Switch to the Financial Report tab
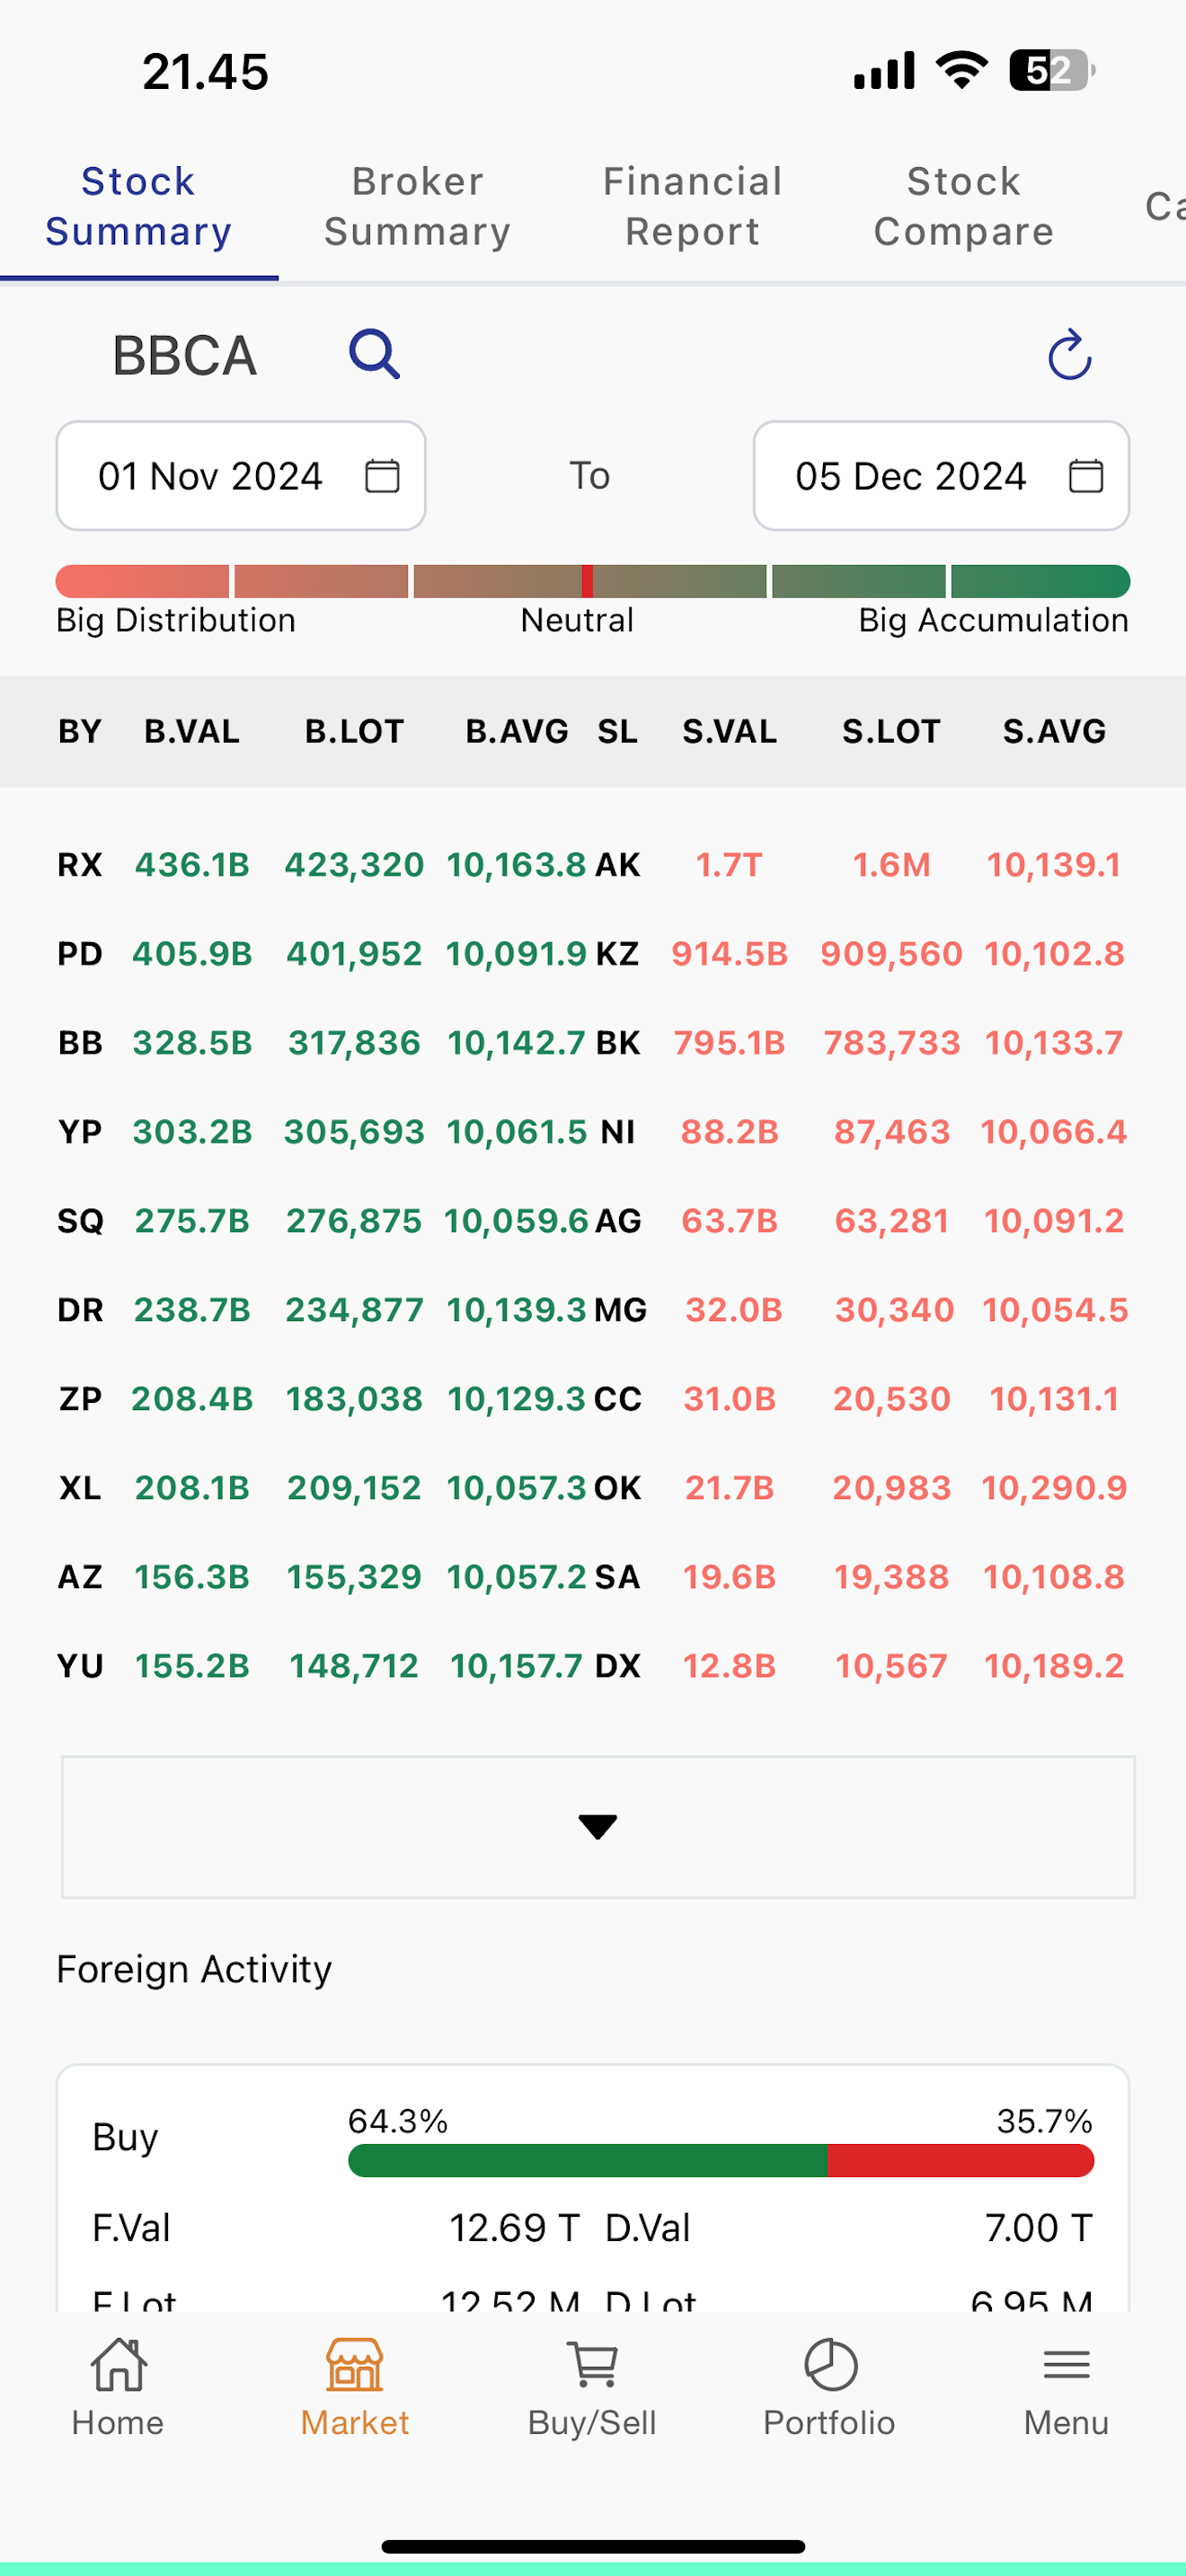 click(692, 206)
